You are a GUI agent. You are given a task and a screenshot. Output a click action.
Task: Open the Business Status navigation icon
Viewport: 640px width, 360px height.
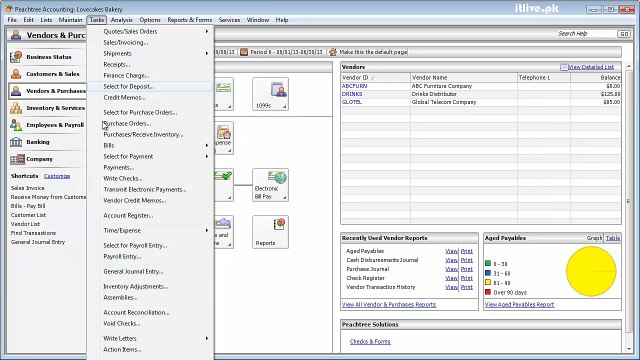pyautogui.click(x=16, y=57)
